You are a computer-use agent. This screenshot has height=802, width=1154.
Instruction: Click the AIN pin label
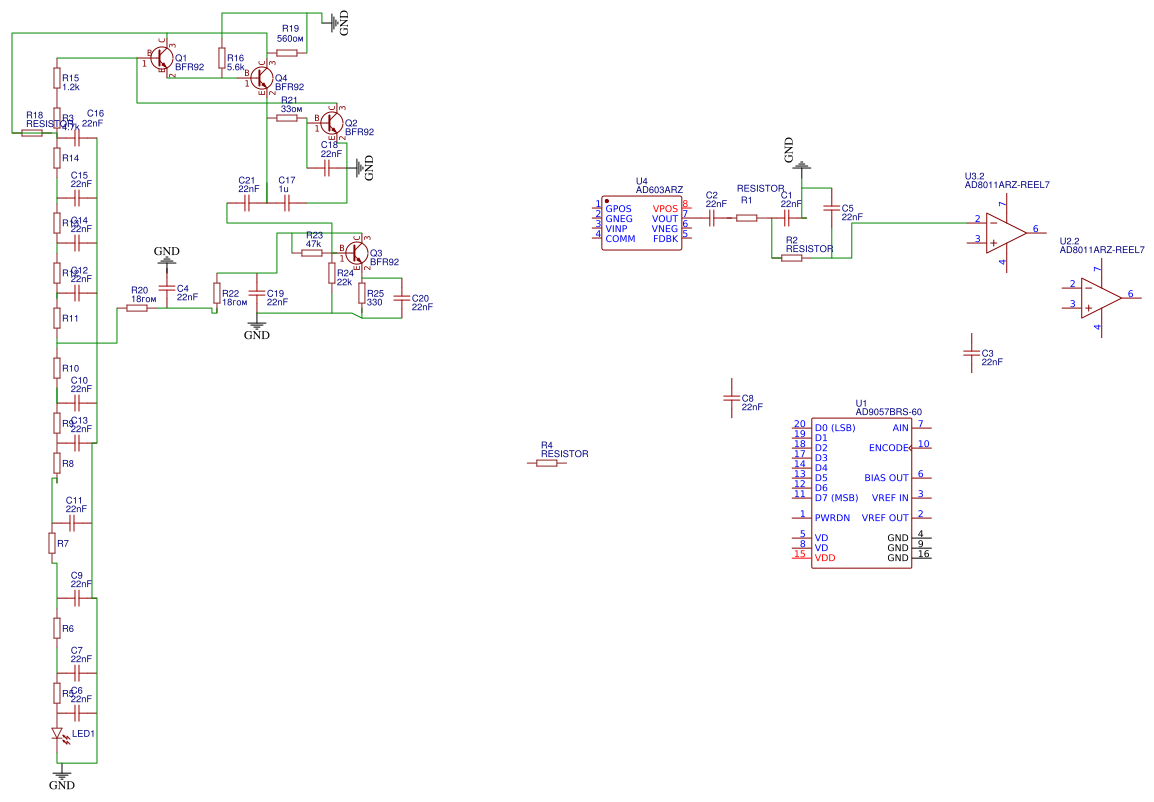point(901,428)
